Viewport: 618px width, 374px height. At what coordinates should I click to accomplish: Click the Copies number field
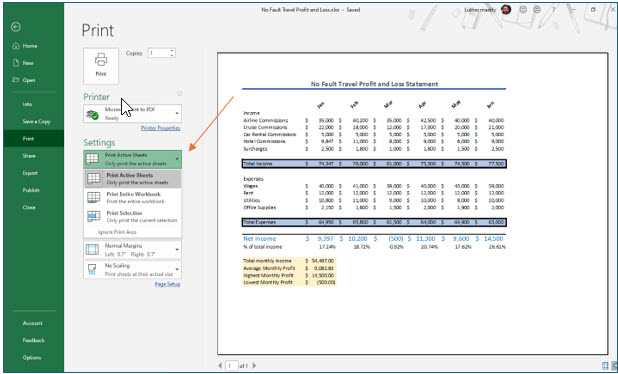click(158, 53)
